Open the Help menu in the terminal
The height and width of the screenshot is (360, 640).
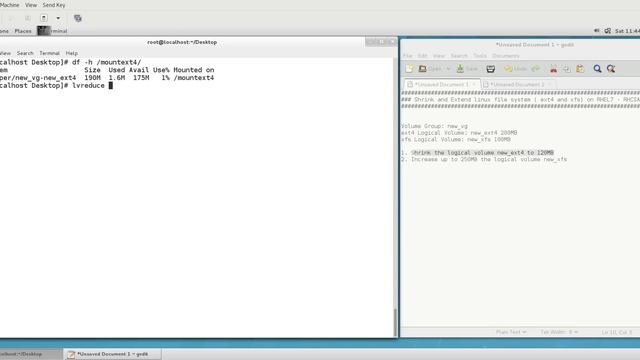(x=71, y=53)
